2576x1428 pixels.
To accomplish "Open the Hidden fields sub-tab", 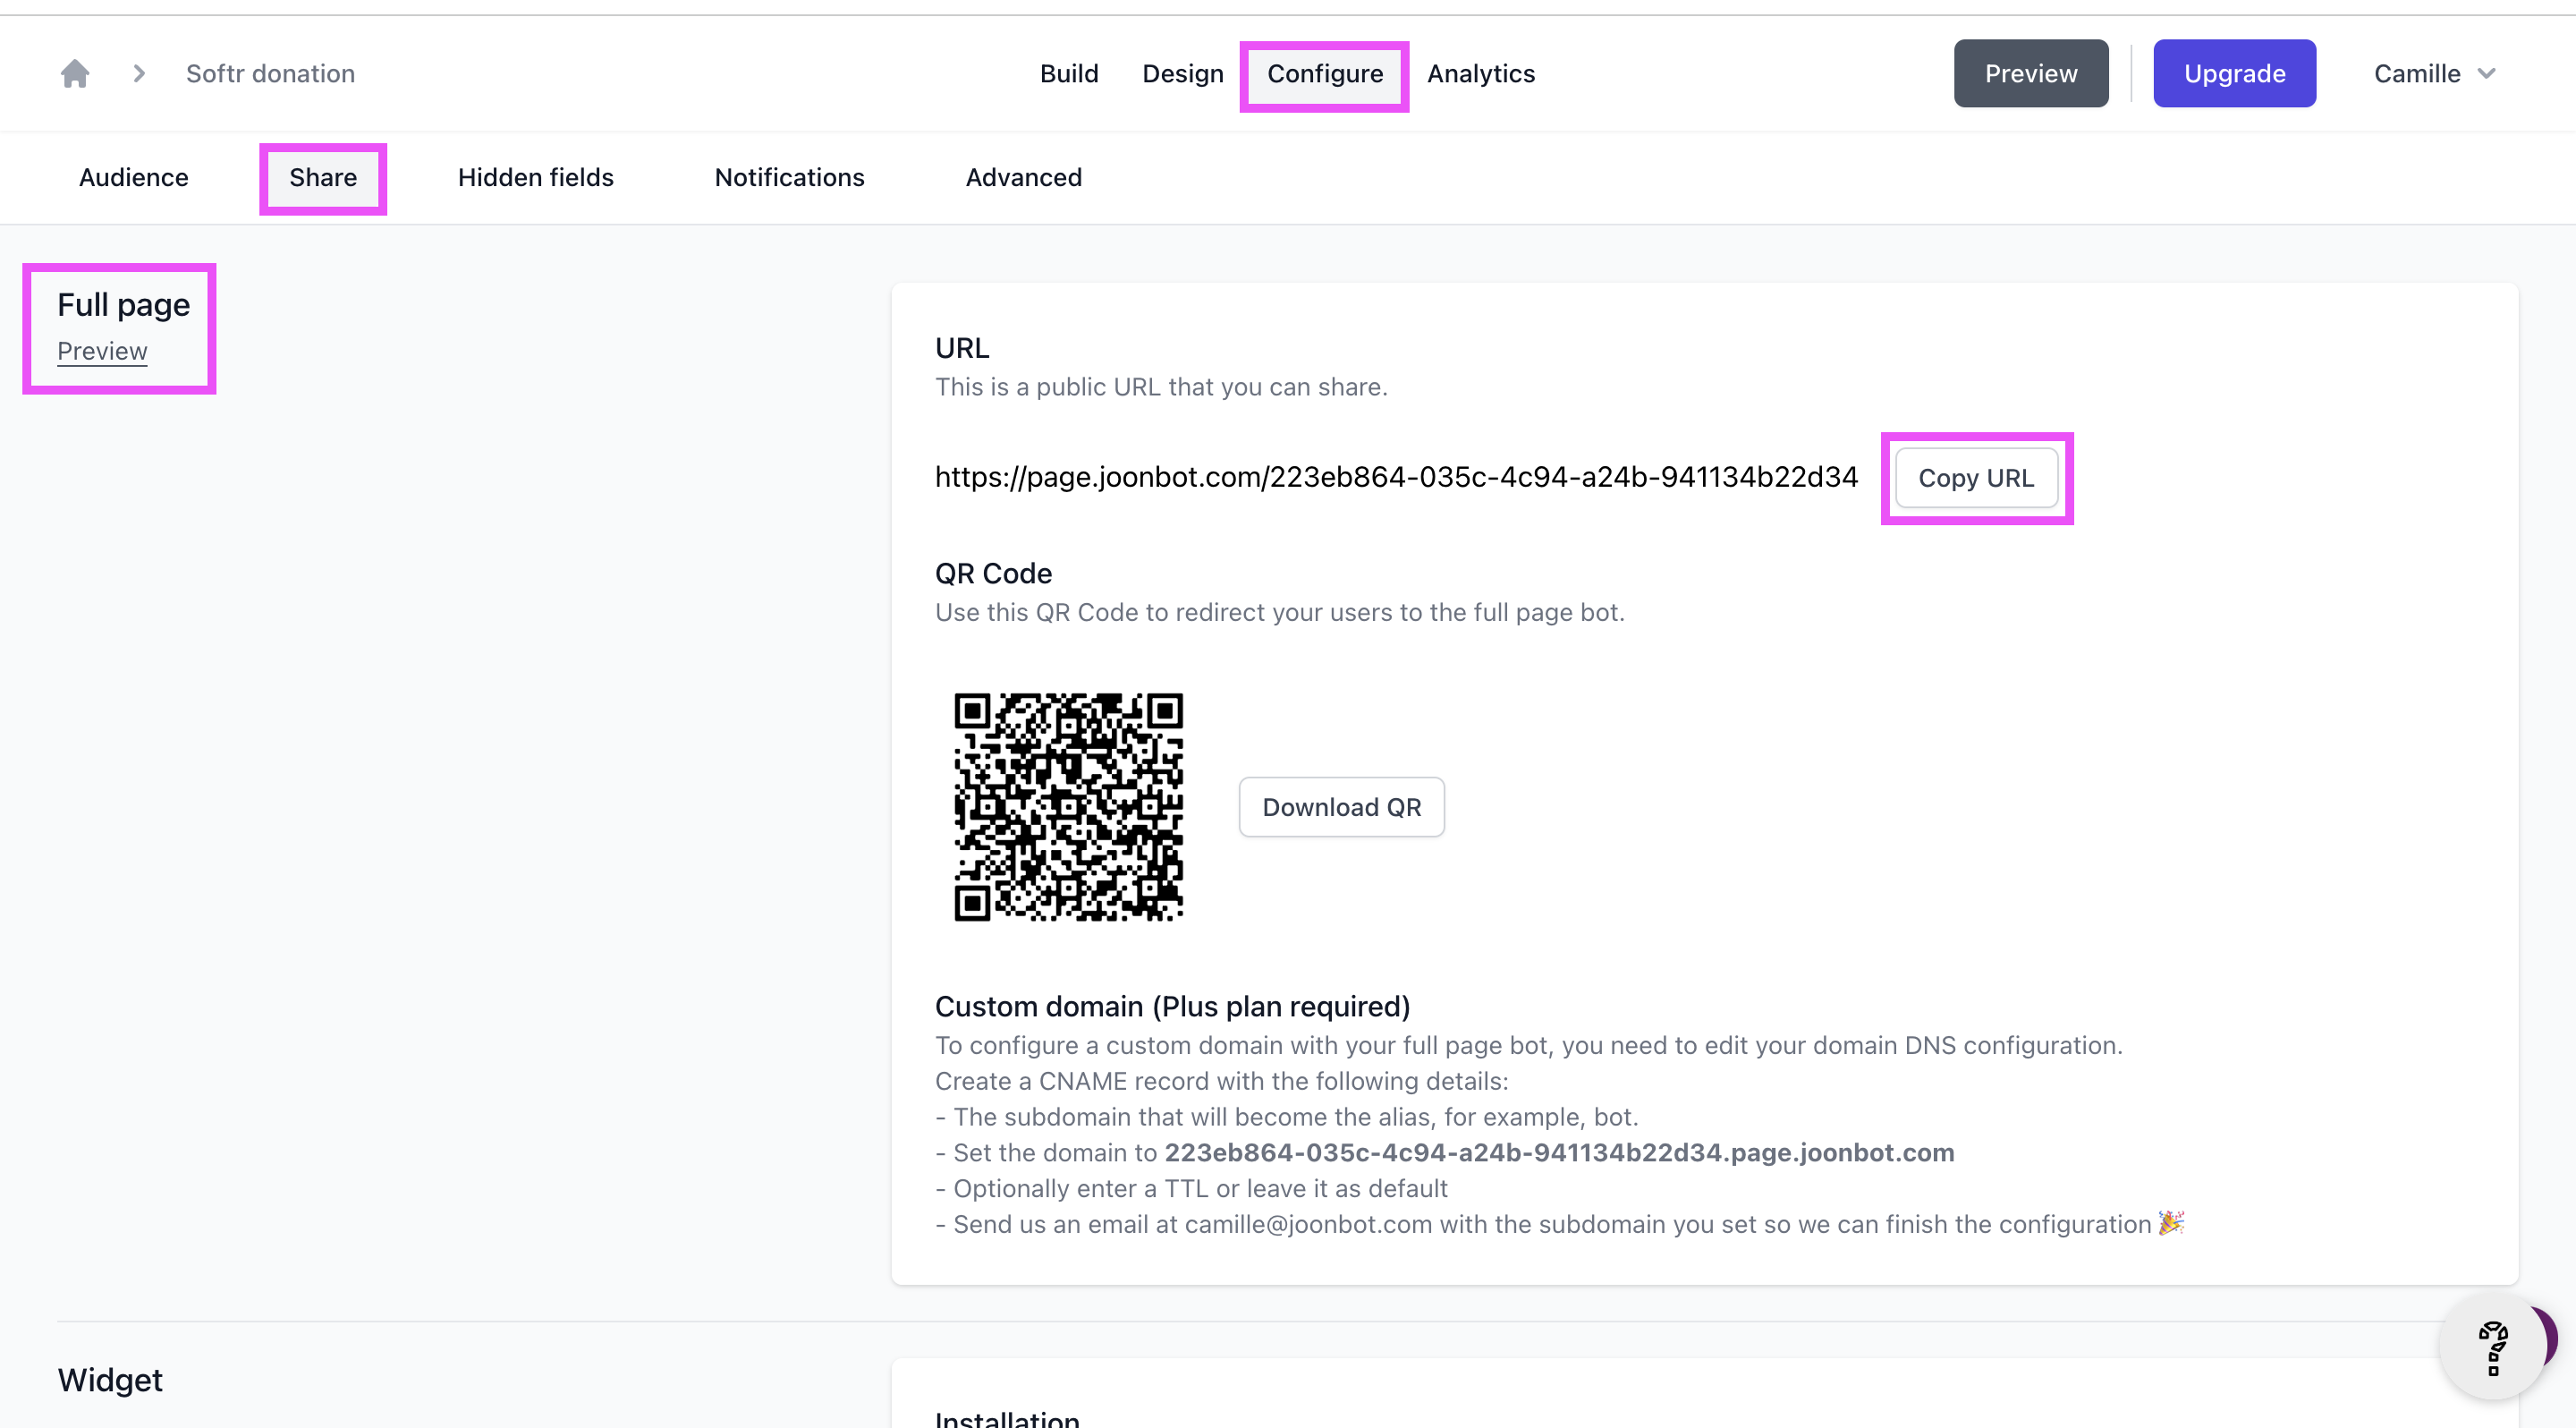I will point(536,177).
